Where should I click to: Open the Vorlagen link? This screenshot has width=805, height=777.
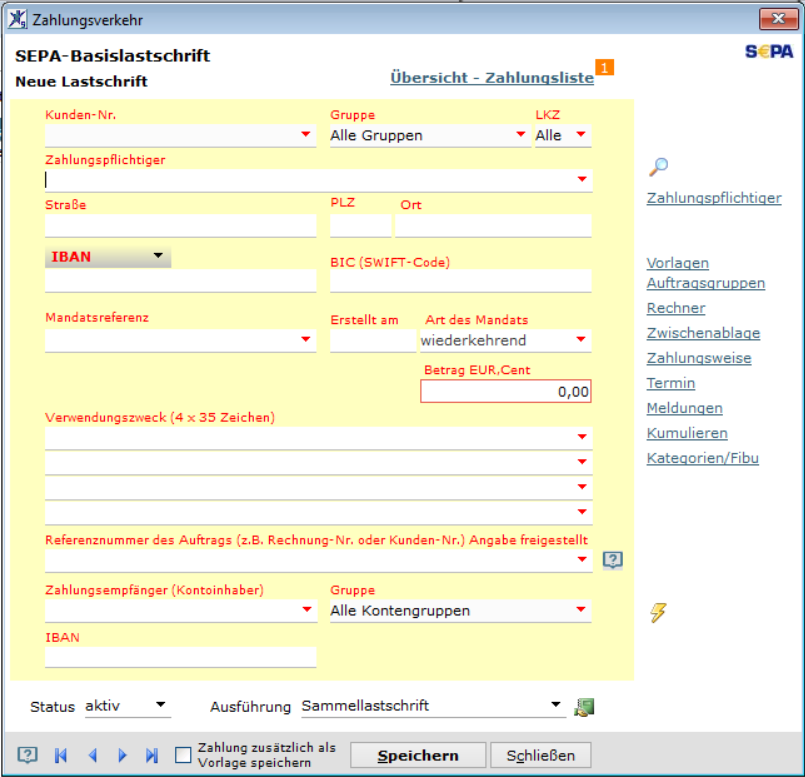[x=678, y=263]
